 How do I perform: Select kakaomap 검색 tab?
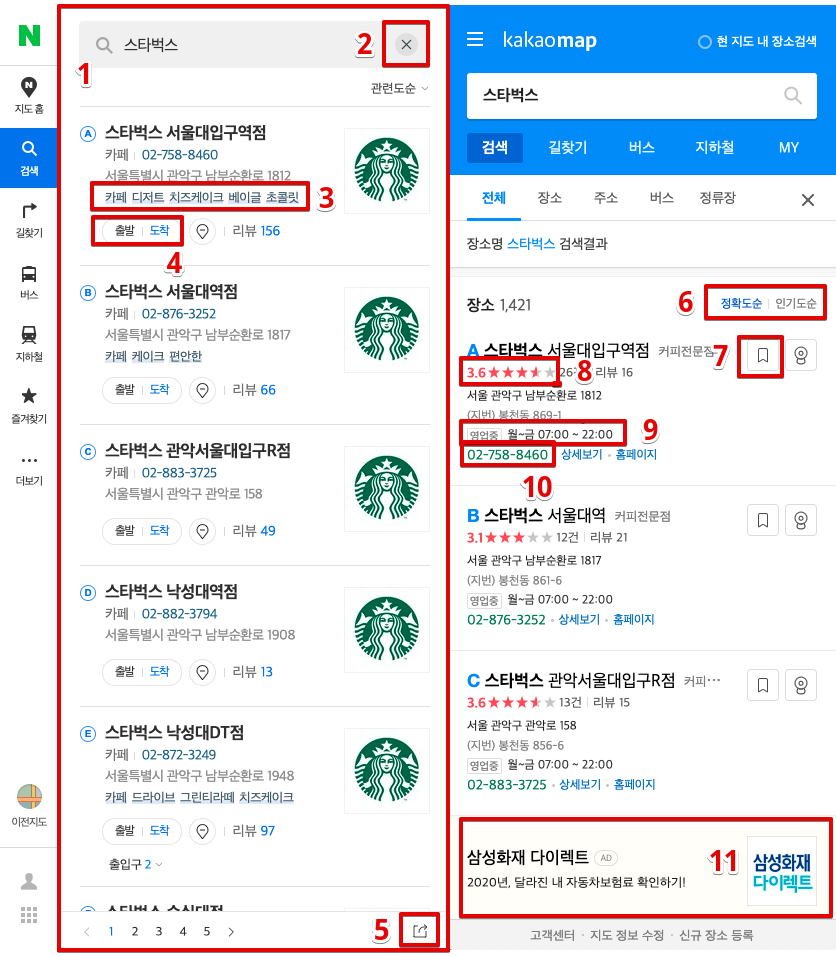(495, 148)
